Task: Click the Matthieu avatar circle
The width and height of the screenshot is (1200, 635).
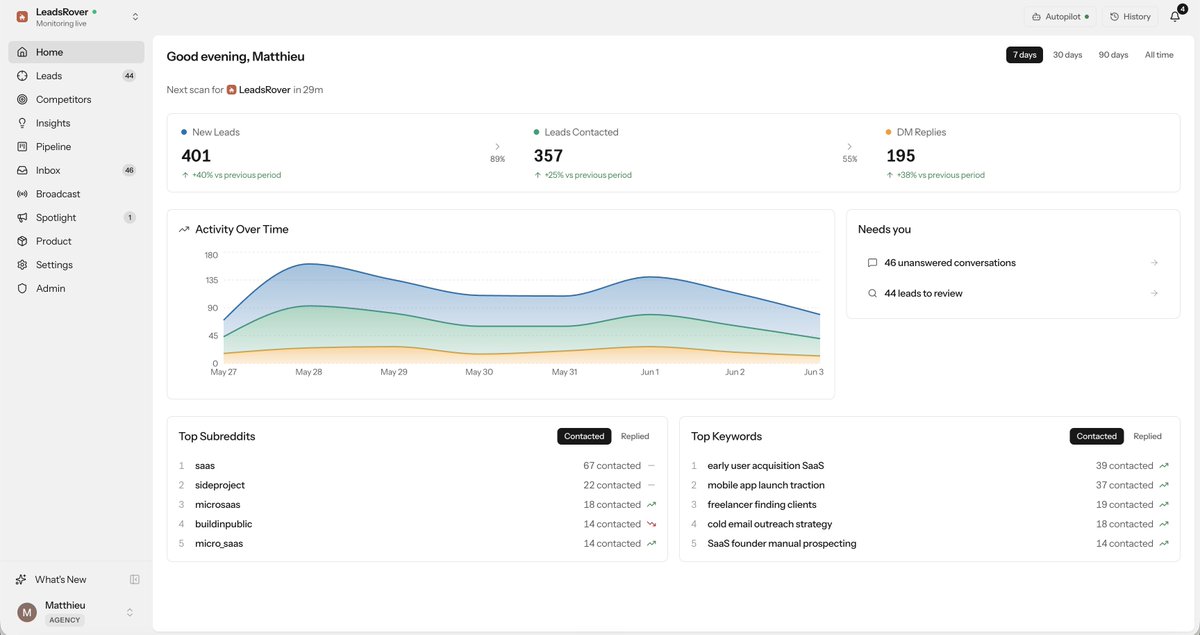Action: pyautogui.click(x=27, y=612)
